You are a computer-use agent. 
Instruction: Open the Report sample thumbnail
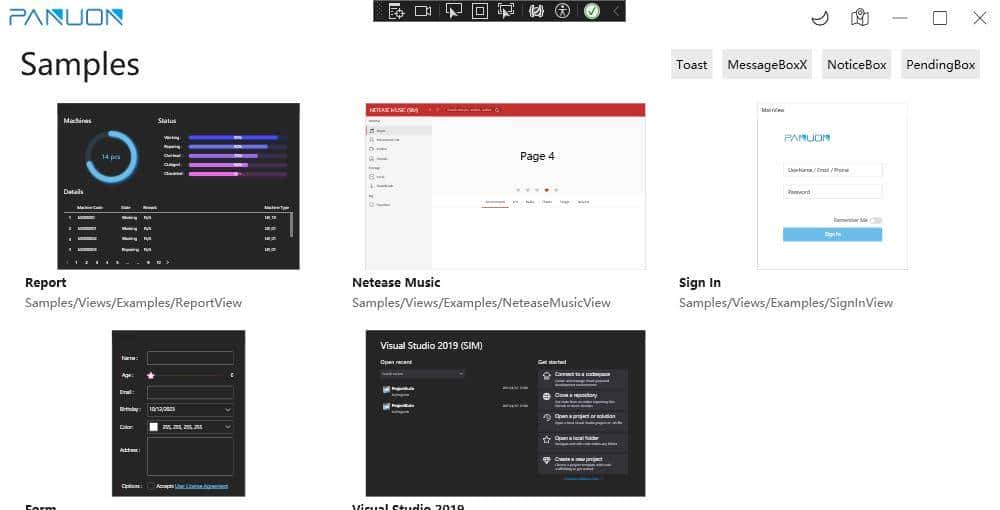point(179,186)
